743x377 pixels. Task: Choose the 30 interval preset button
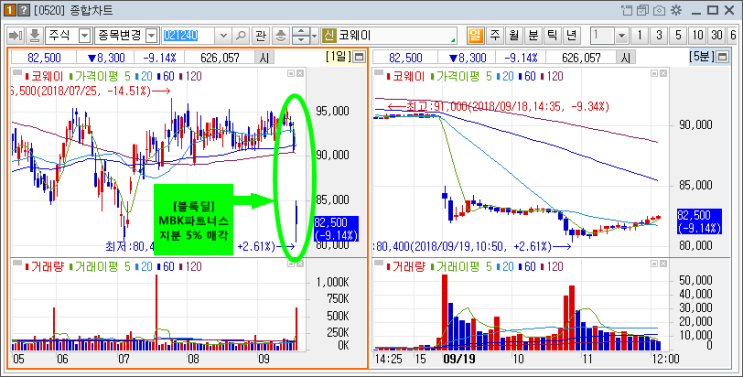pos(716,35)
